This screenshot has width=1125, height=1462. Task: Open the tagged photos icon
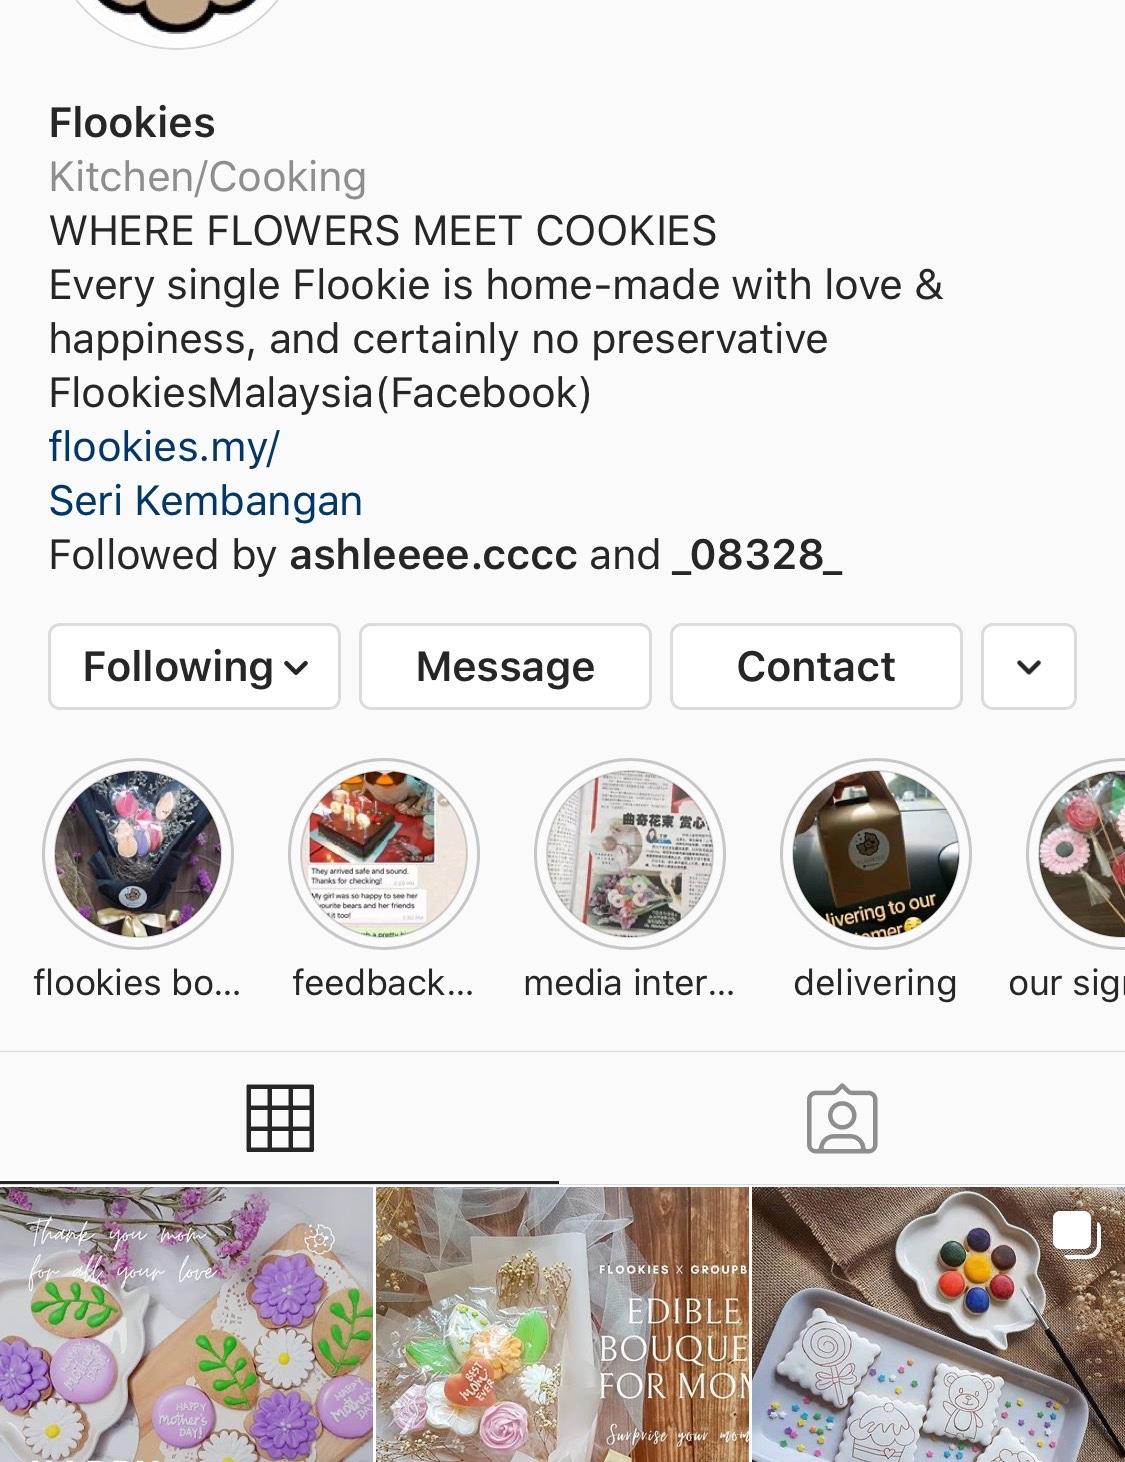pos(842,1119)
